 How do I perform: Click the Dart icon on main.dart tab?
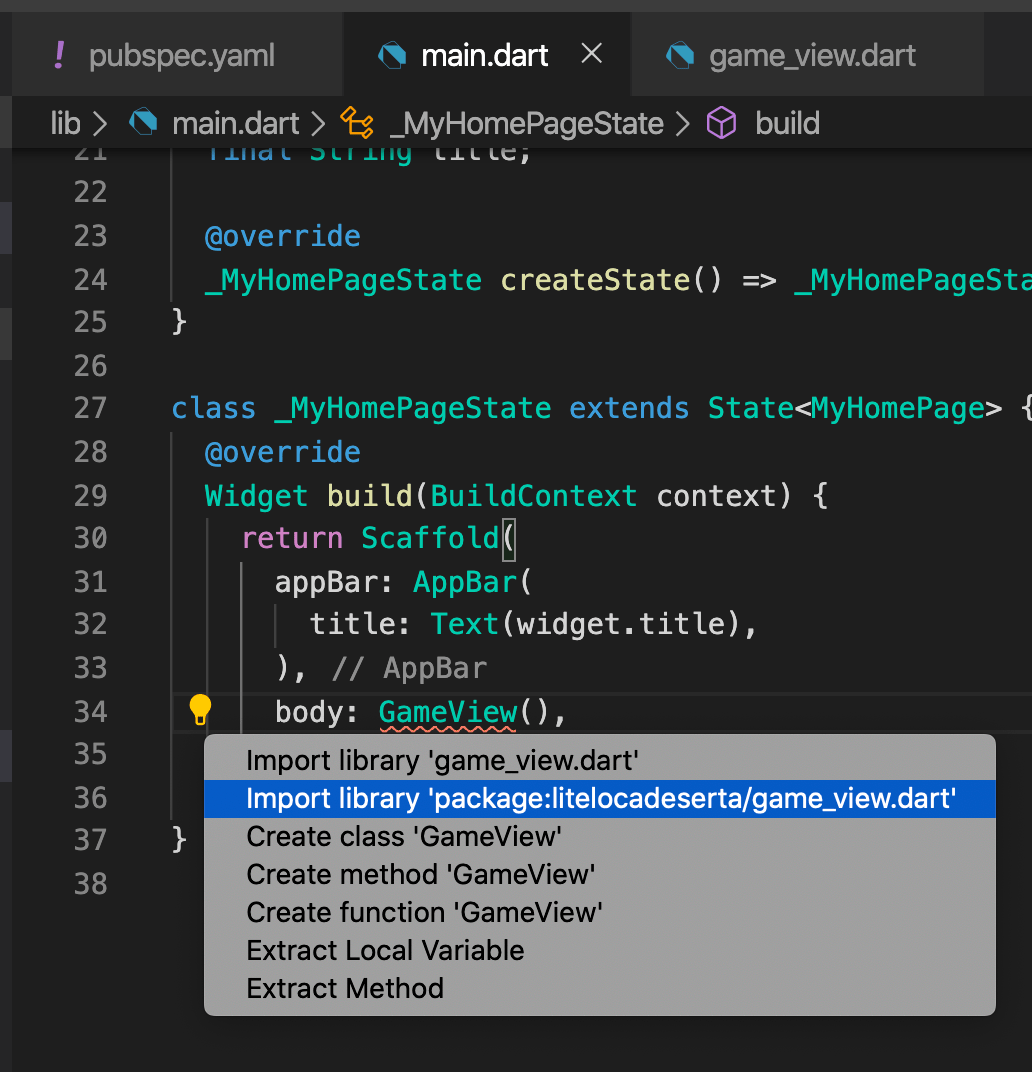392,55
